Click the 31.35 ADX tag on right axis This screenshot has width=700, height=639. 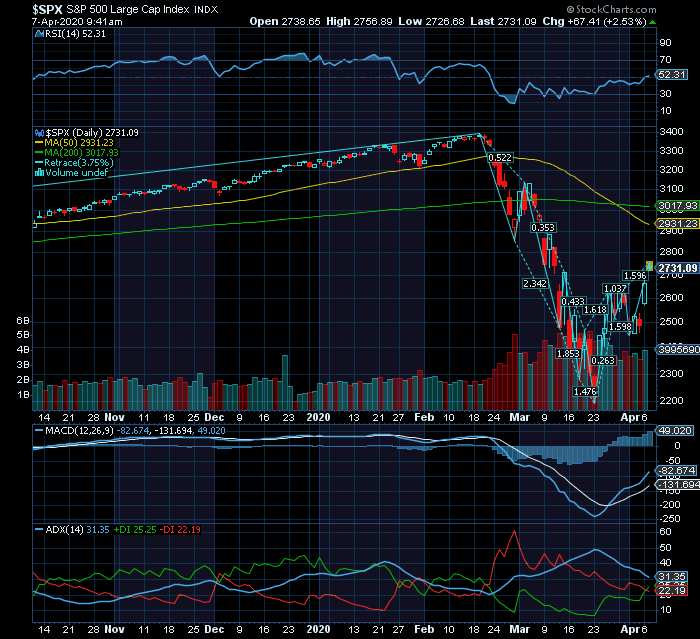coord(672,576)
